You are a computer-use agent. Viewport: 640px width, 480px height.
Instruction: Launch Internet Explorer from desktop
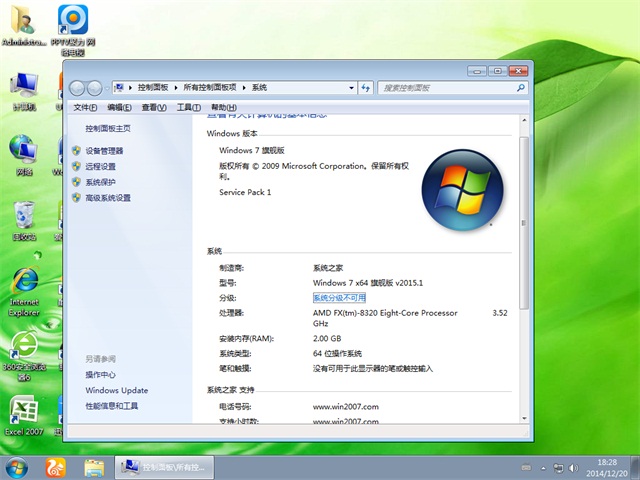pos(24,291)
